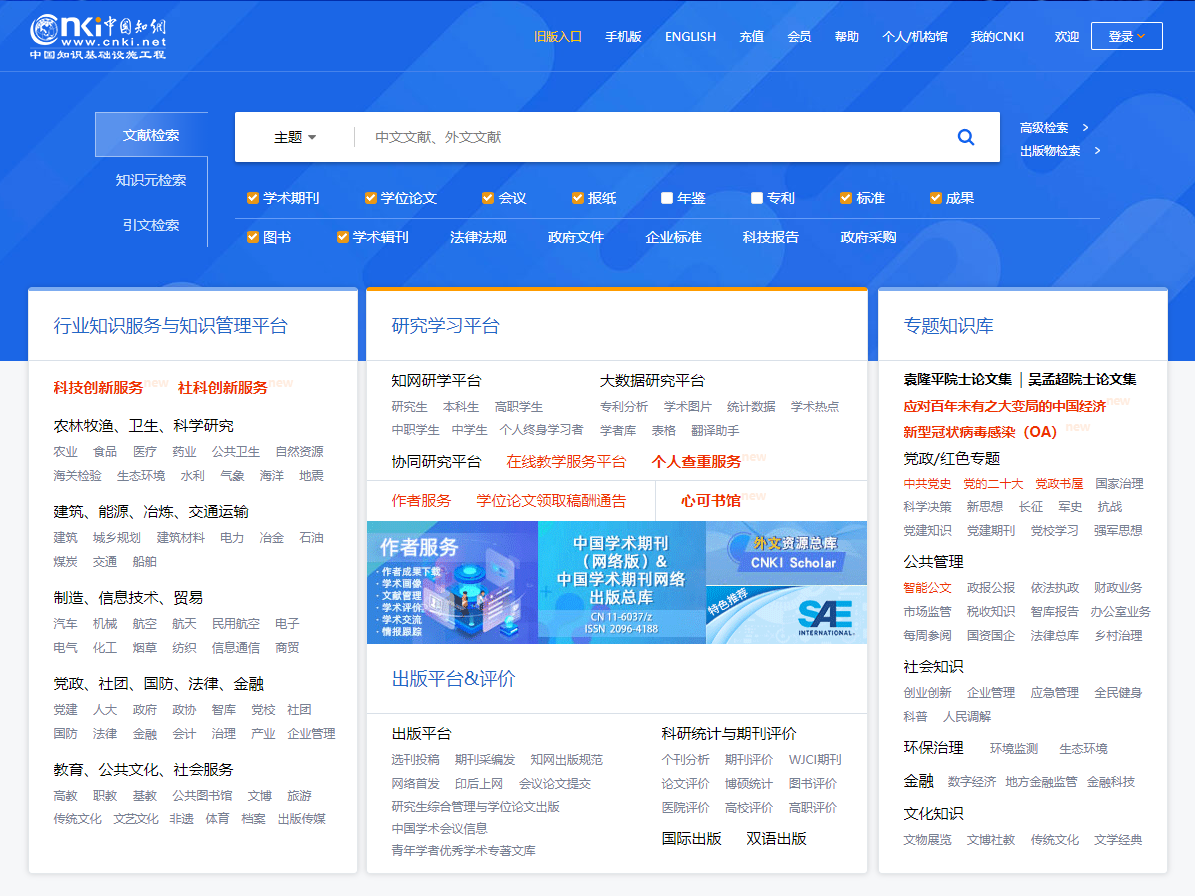The width and height of the screenshot is (1195, 896).
Task: Open 智能公文 link
Action: (x=927, y=587)
